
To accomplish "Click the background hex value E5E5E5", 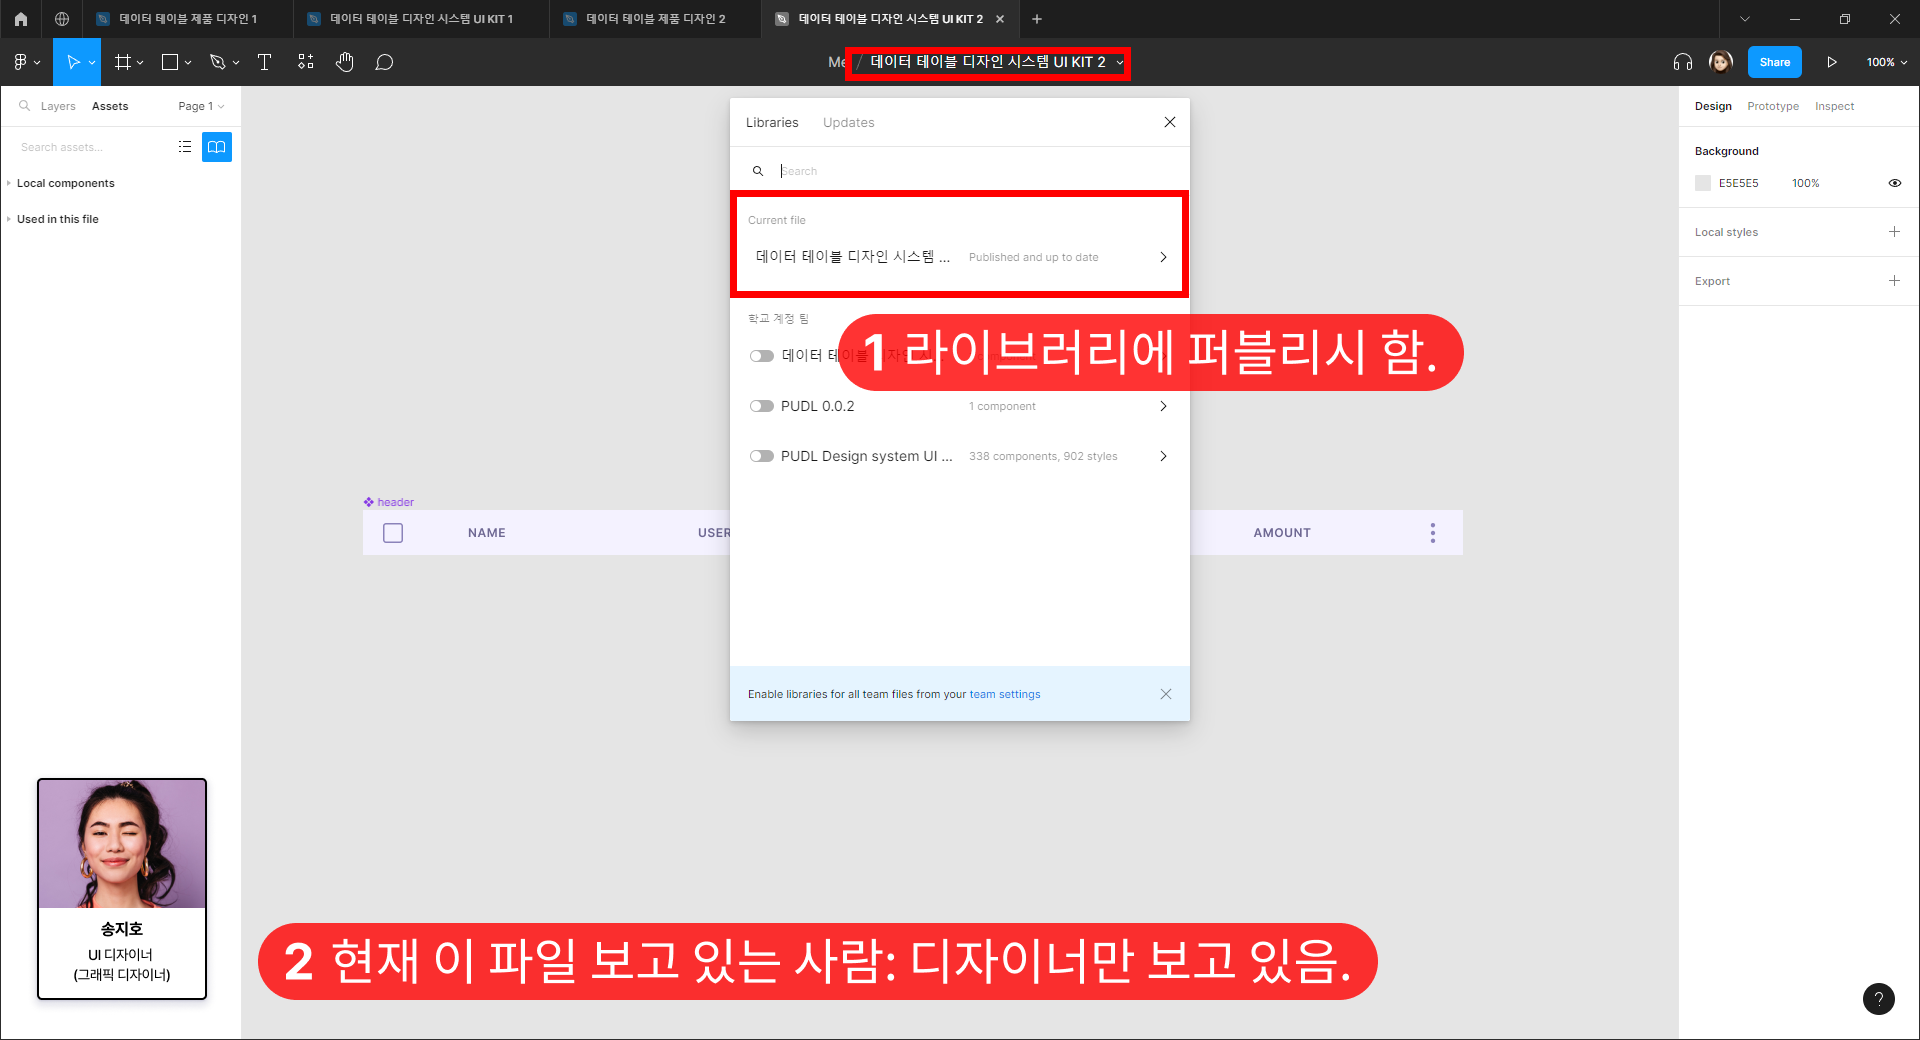I will point(1739,183).
